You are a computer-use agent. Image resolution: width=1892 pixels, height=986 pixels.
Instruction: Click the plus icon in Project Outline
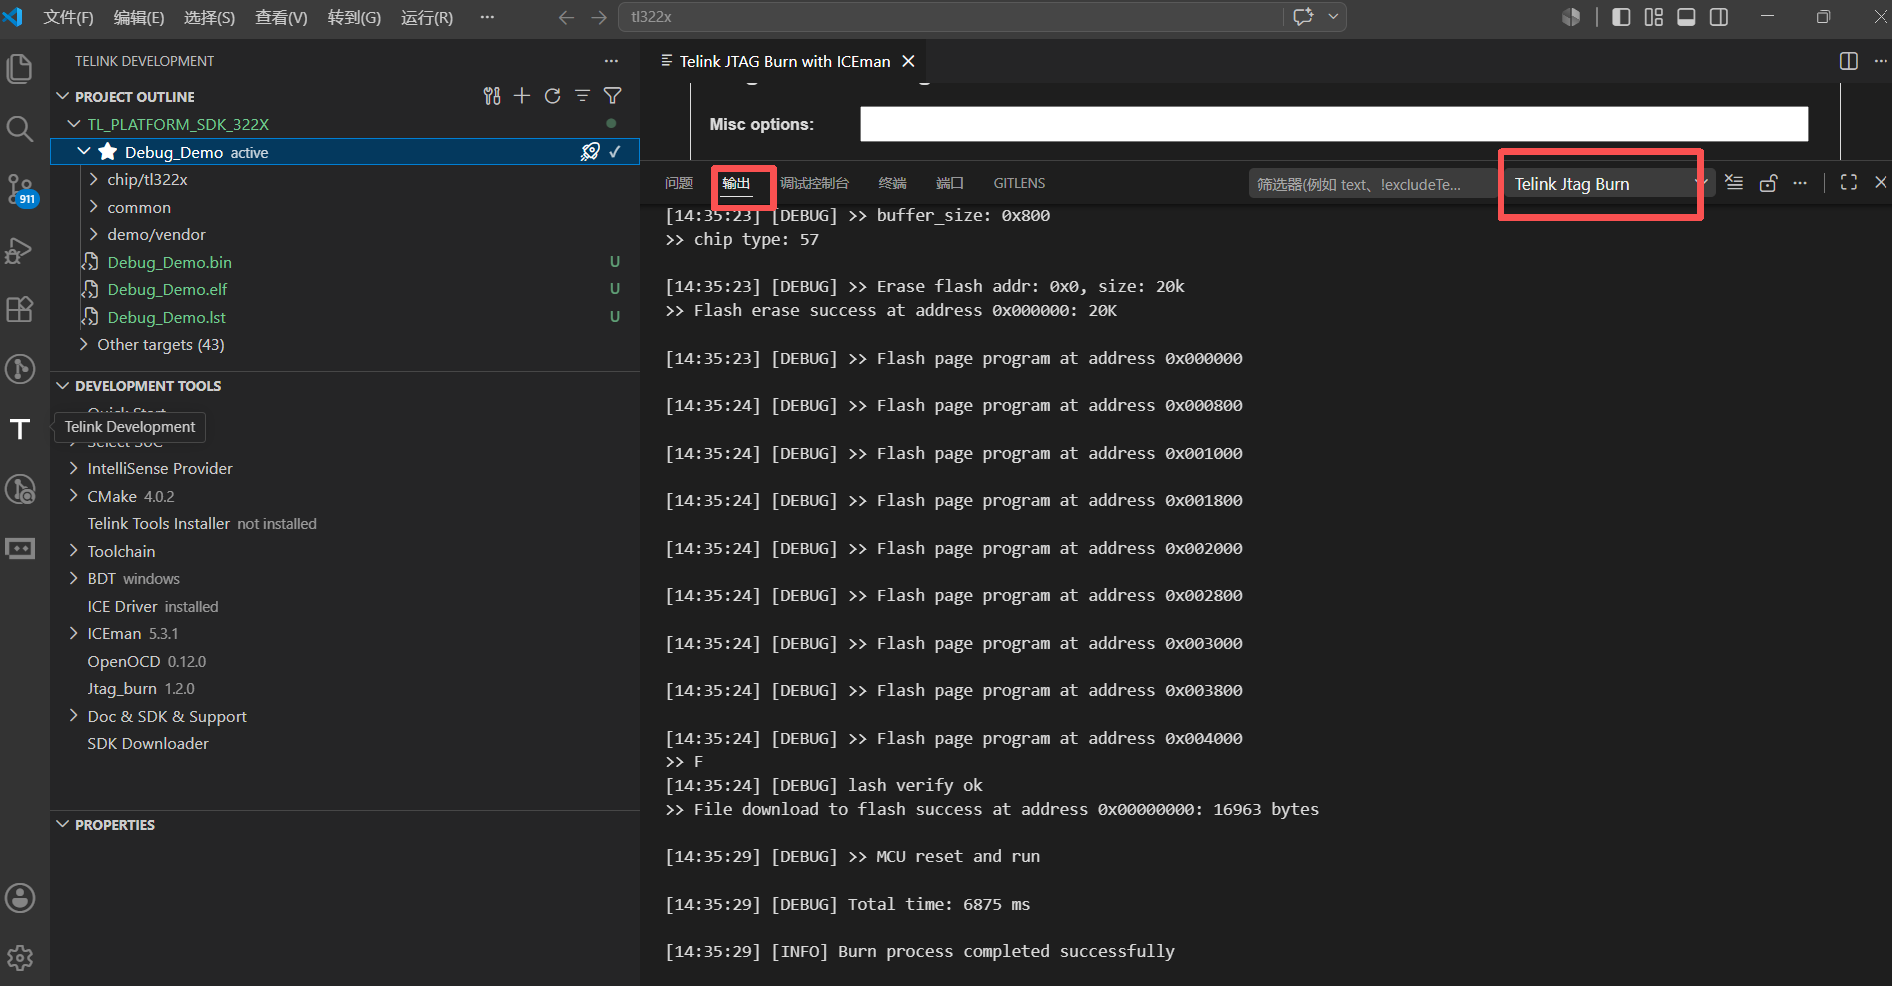pyautogui.click(x=522, y=96)
